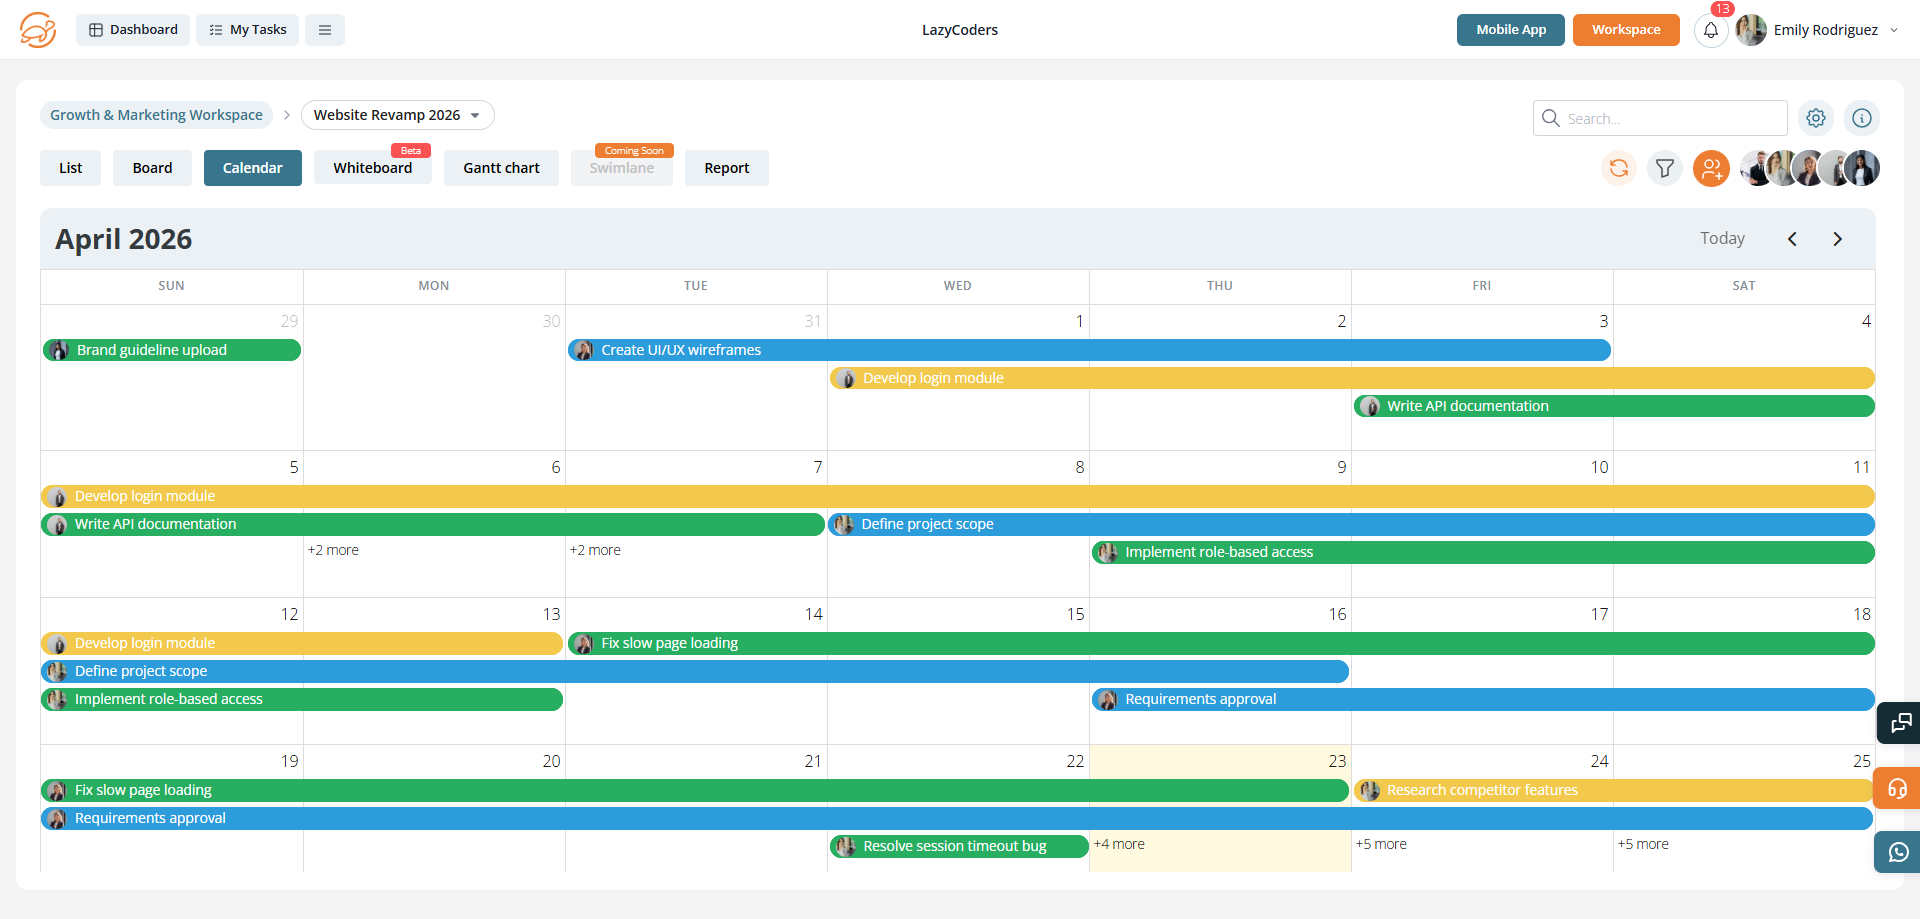Click the notification bell icon

coord(1710,30)
